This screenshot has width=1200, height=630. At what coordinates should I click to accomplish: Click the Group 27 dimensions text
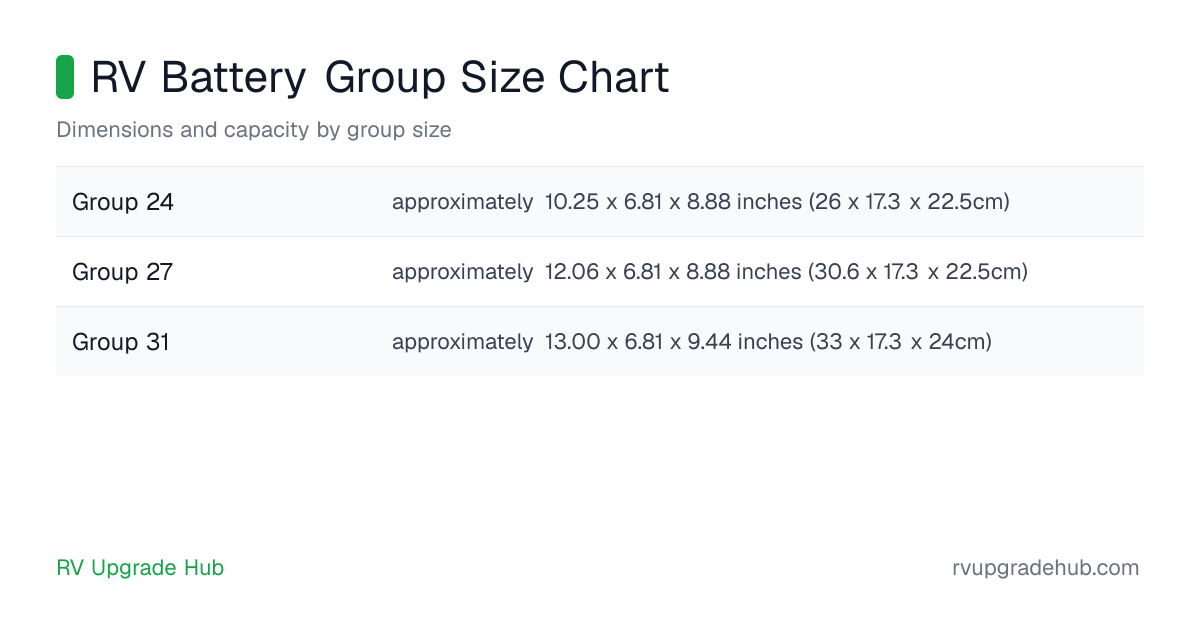pyautogui.click(x=710, y=272)
